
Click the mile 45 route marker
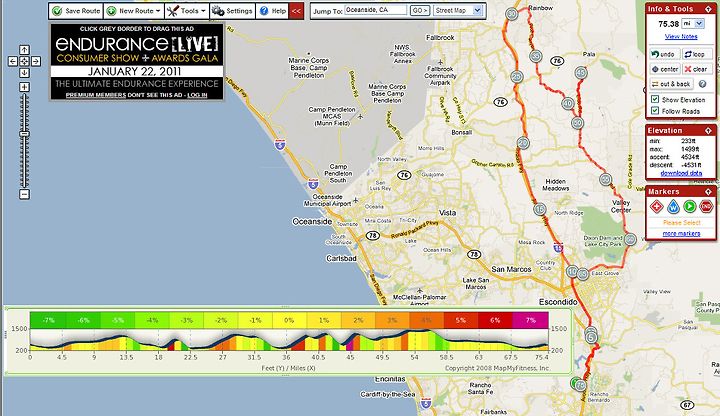coord(581,73)
